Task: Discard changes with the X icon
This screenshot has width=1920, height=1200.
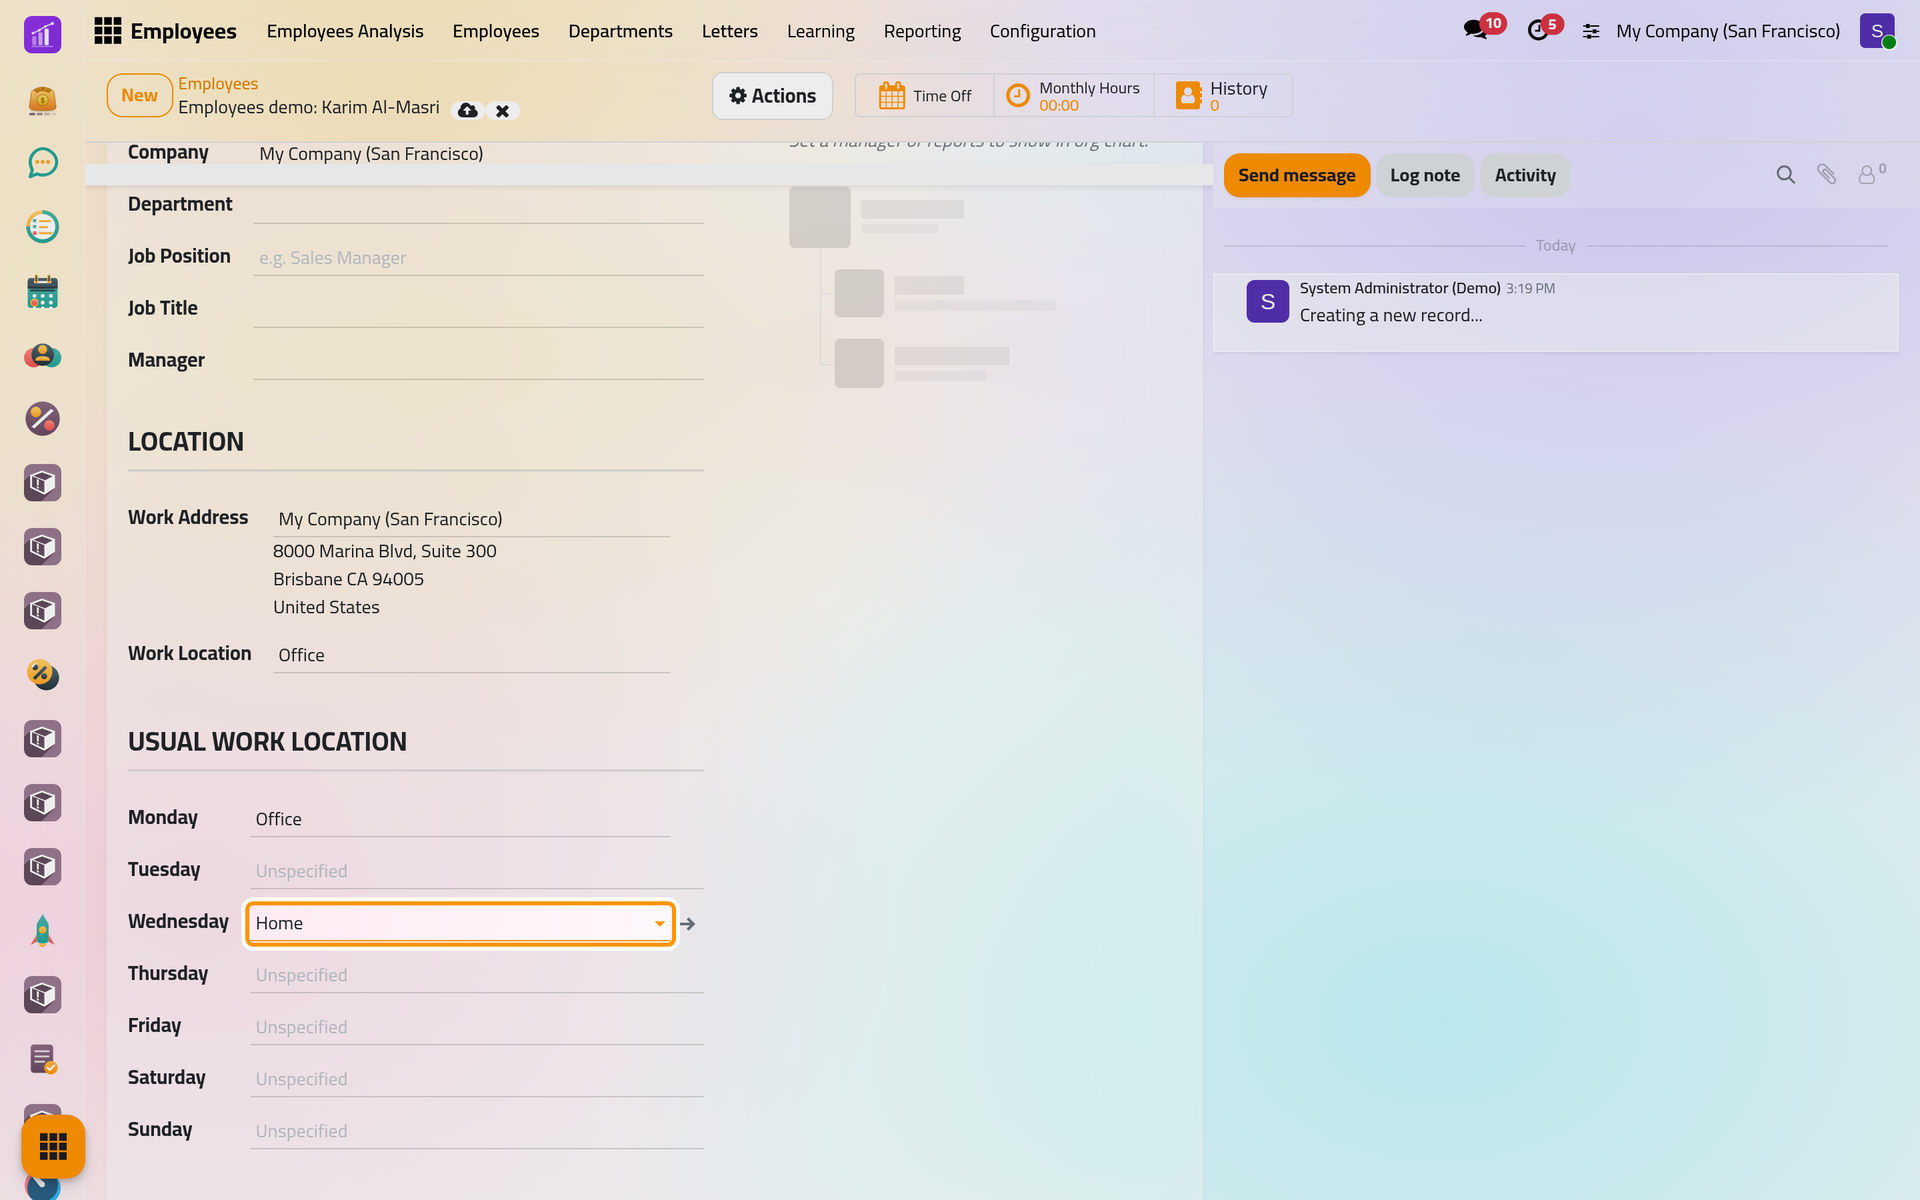Action: pos(503,110)
